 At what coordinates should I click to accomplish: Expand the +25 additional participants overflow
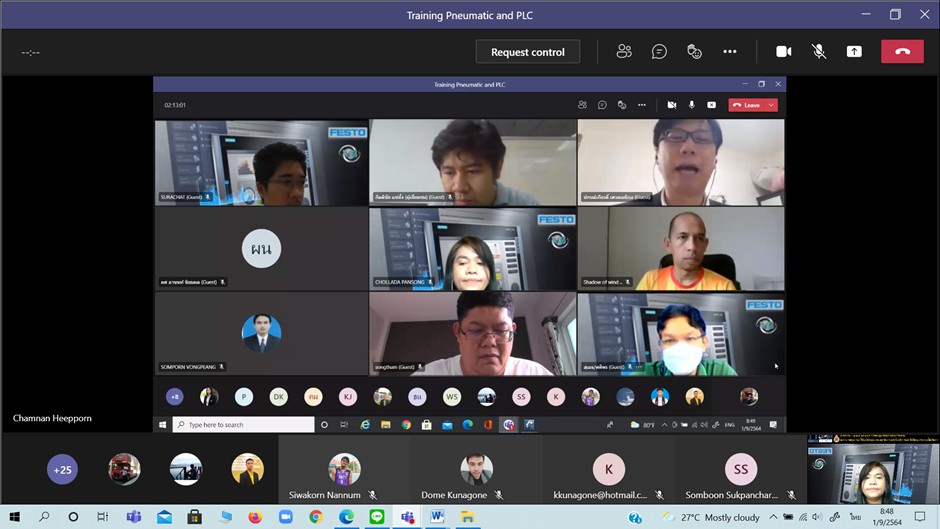click(62, 469)
